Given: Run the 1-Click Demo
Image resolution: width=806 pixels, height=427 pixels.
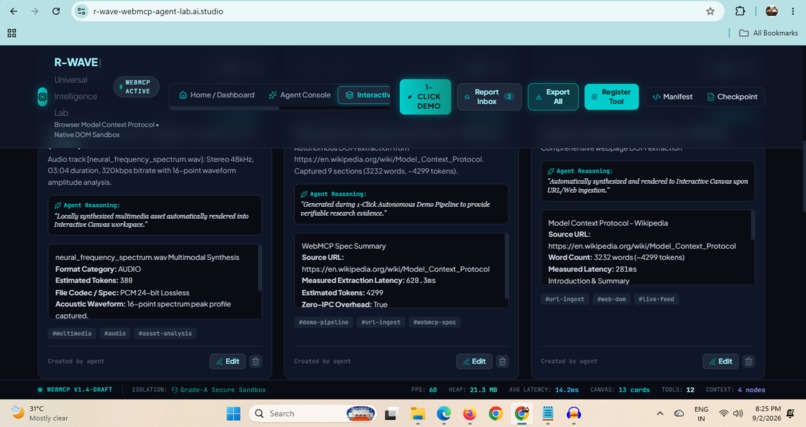Looking at the screenshot, I should (425, 97).
